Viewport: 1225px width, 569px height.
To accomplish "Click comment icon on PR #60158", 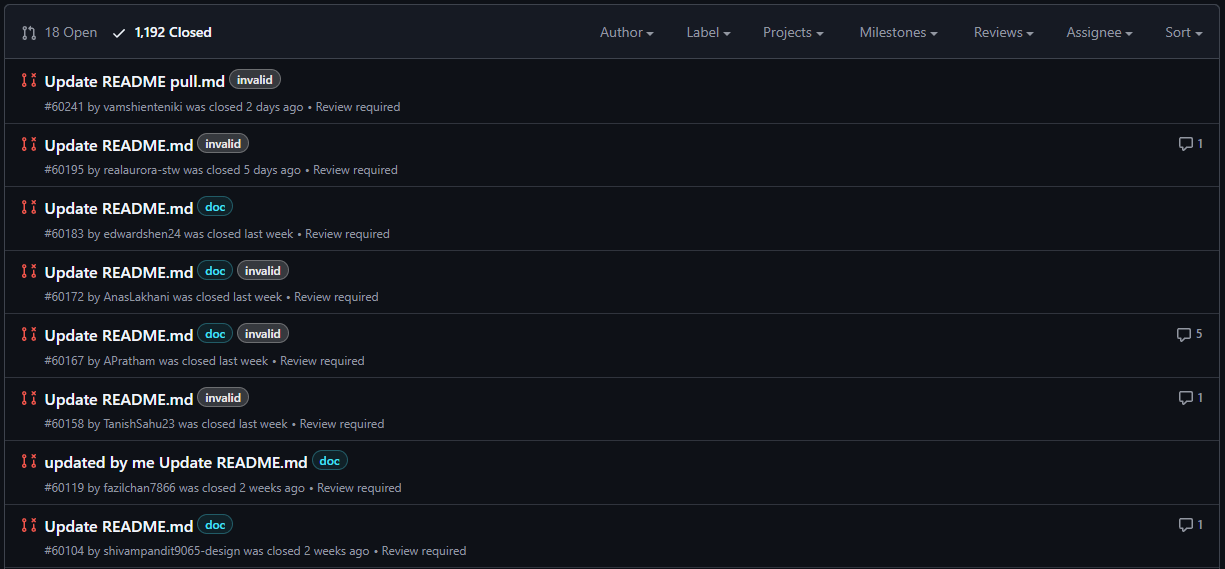I will pos(1186,398).
